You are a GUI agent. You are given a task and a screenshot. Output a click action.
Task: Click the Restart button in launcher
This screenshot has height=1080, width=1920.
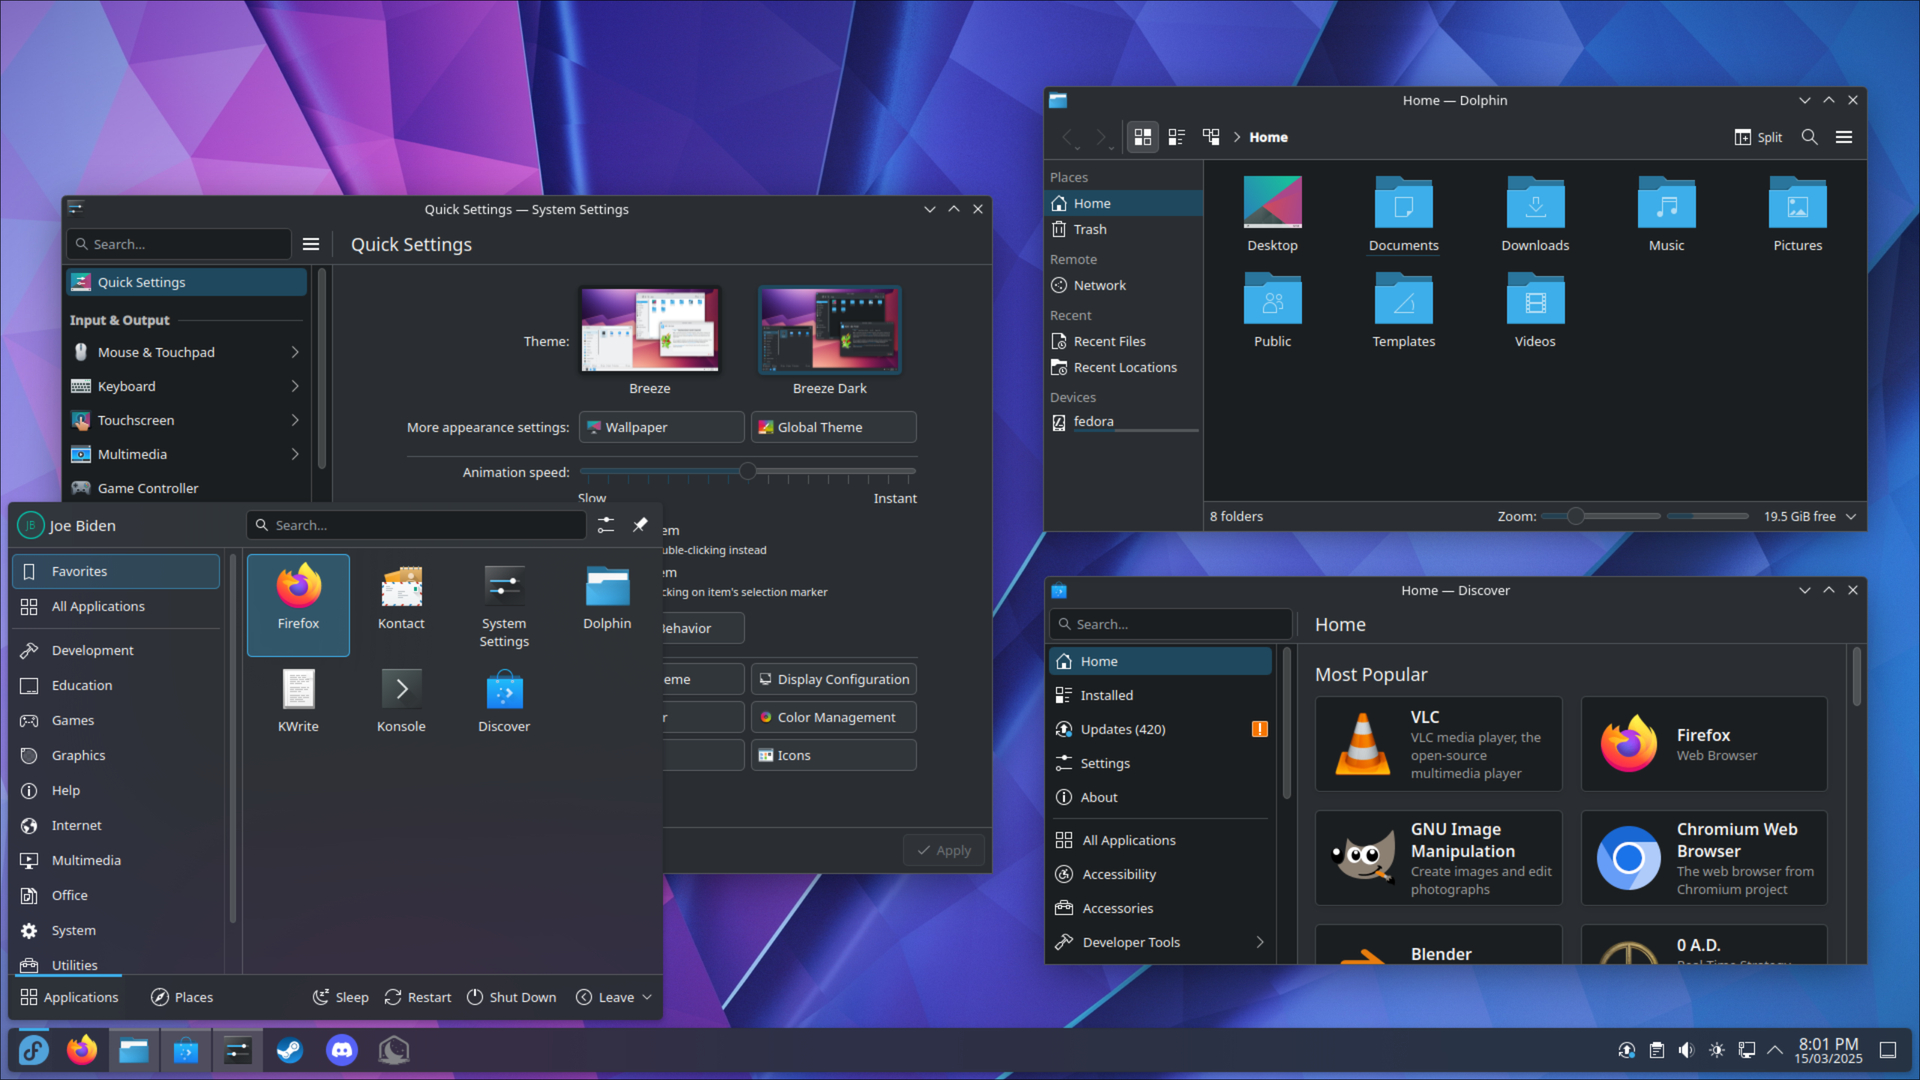pyautogui.click(x=418, y=997)
